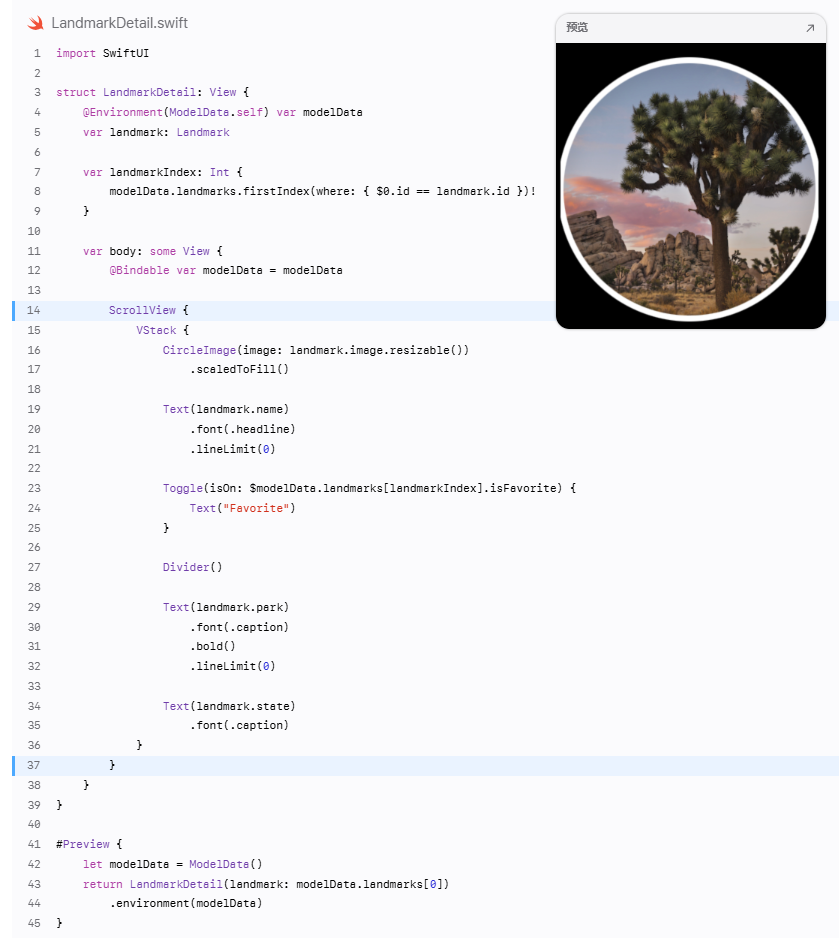This screenshot has width=839, height=938.
Task: Click the circular Joshua tree preview image
Action: (x=689, y=189)
